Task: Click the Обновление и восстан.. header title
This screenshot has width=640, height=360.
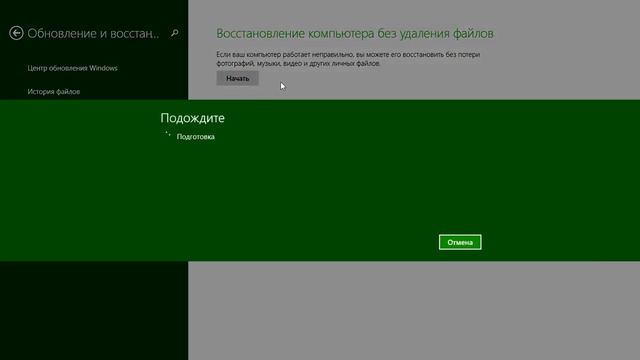Action: coord(93,33)
